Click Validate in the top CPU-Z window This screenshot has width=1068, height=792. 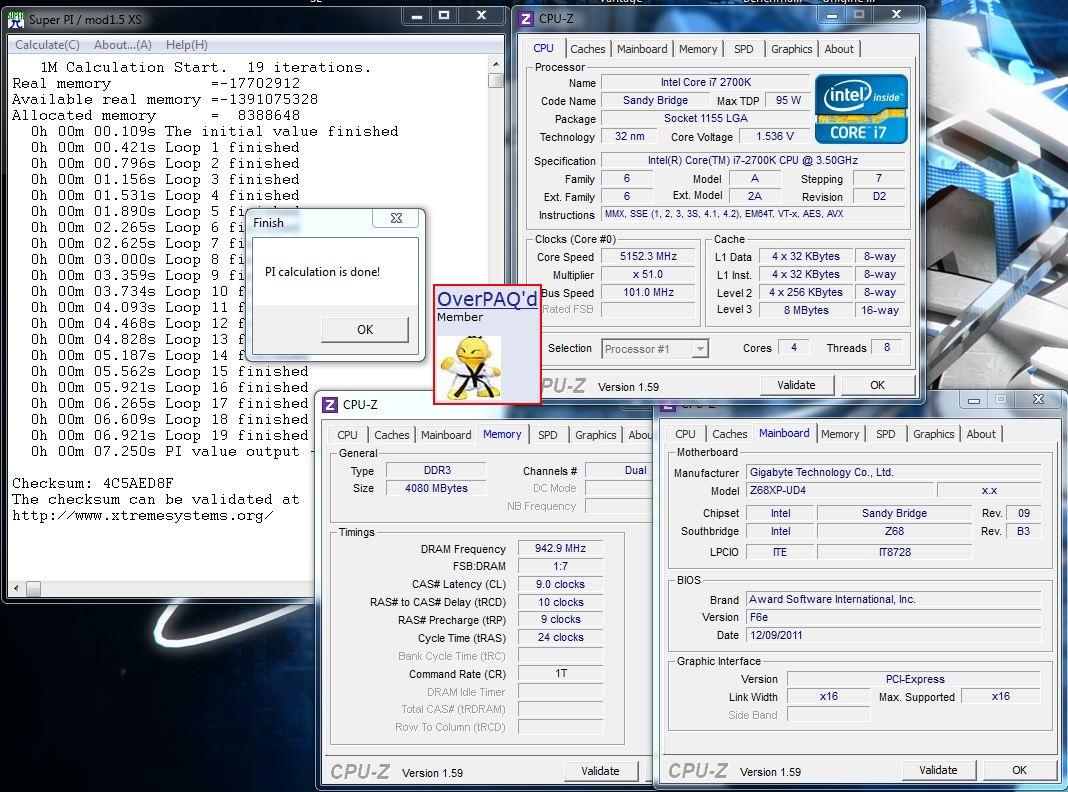796,385
